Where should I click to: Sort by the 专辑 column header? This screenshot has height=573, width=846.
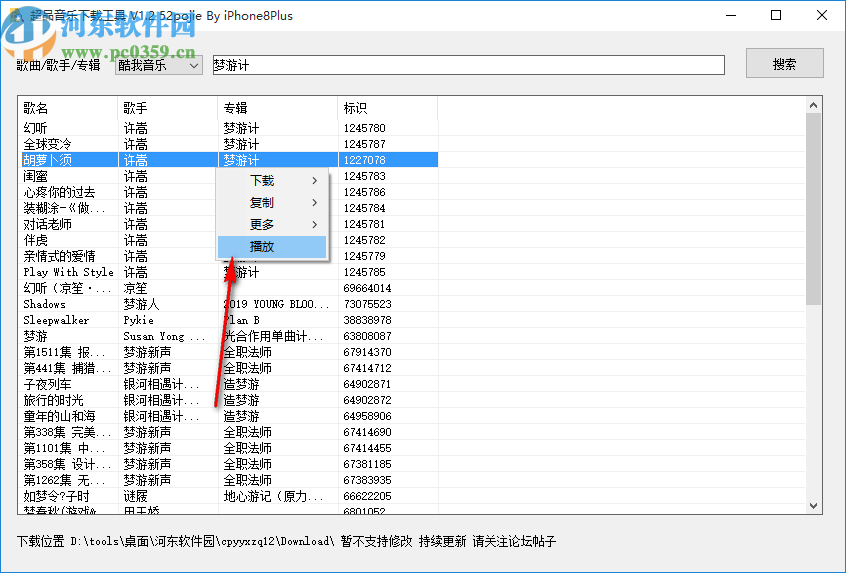[277, 108]
